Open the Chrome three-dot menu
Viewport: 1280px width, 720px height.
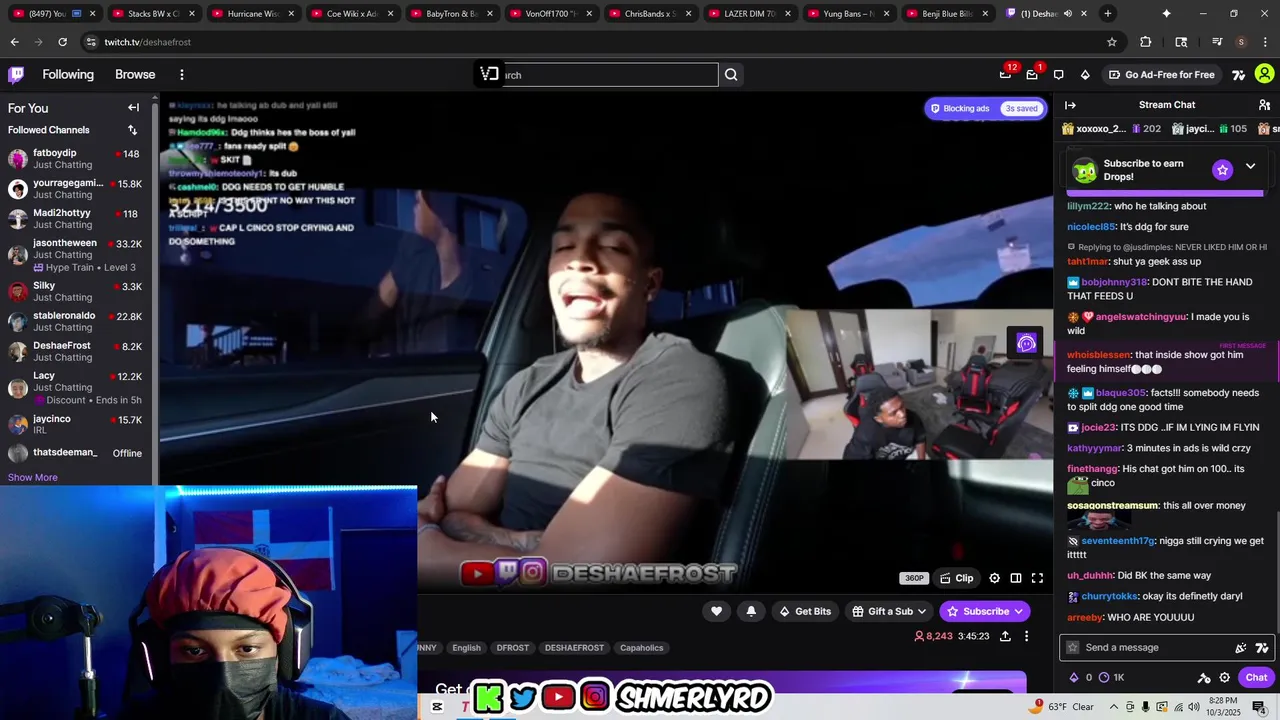tap(1265, 42)
